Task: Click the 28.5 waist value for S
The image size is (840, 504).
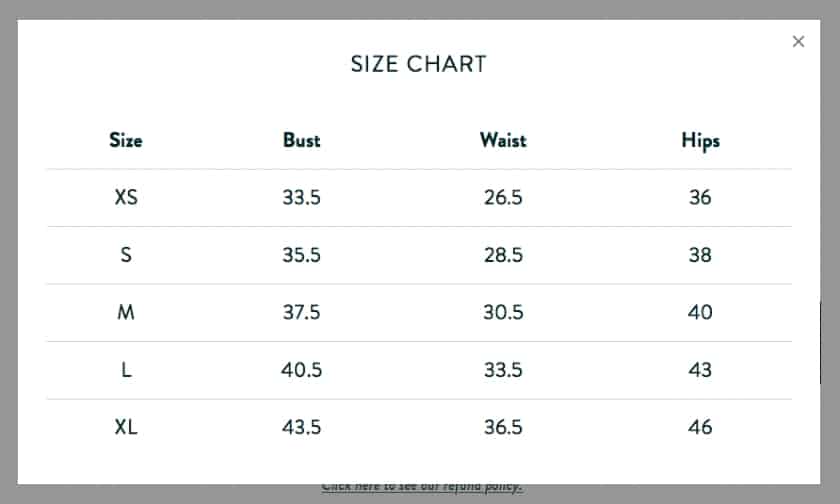Action: point(503,254)
